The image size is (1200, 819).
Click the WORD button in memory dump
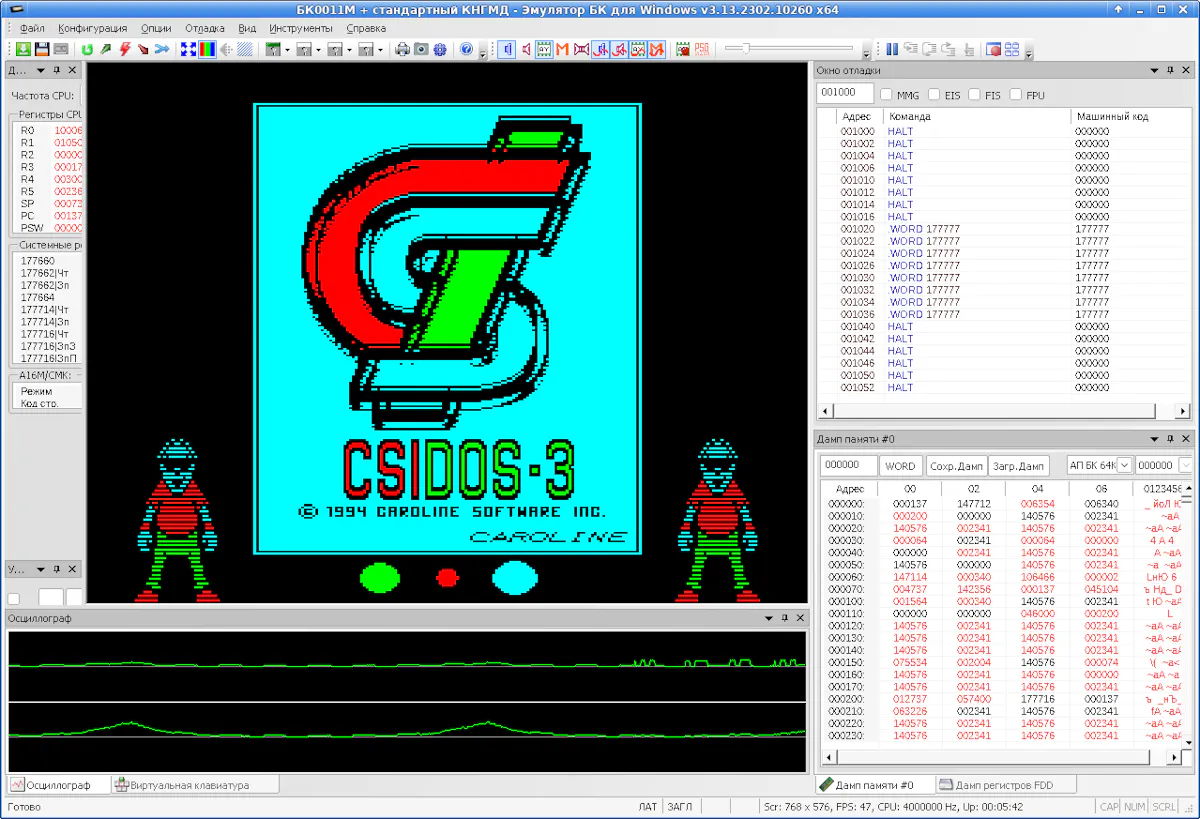900,465
